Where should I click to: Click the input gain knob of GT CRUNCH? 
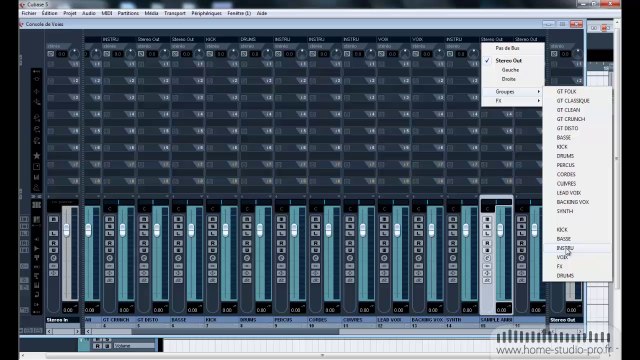pyautogui.click(x=130, y=54)
